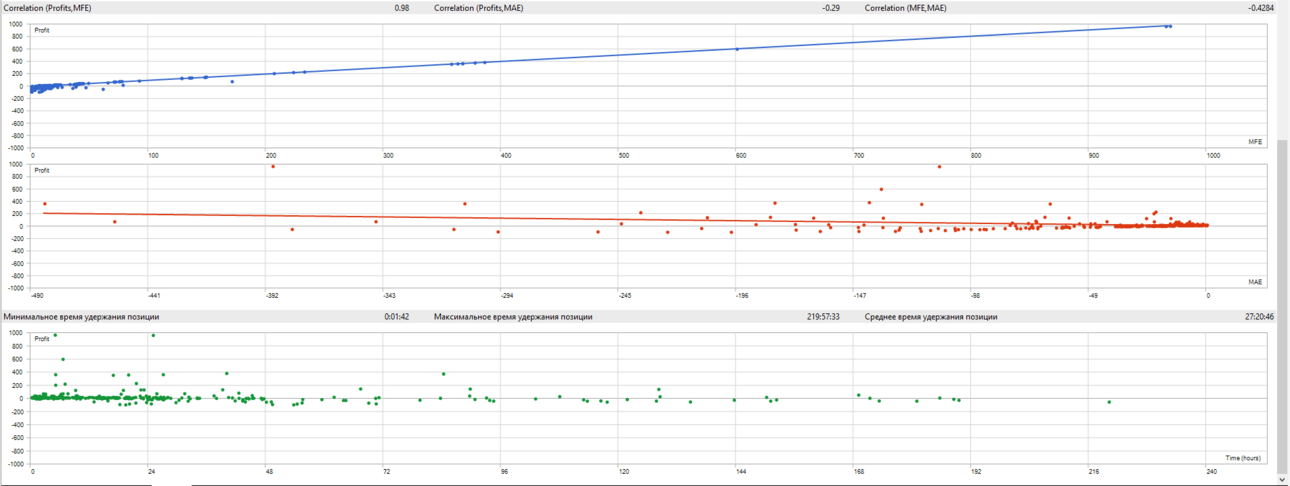Click the Profit label in the MAE chart

pos(42,170)
